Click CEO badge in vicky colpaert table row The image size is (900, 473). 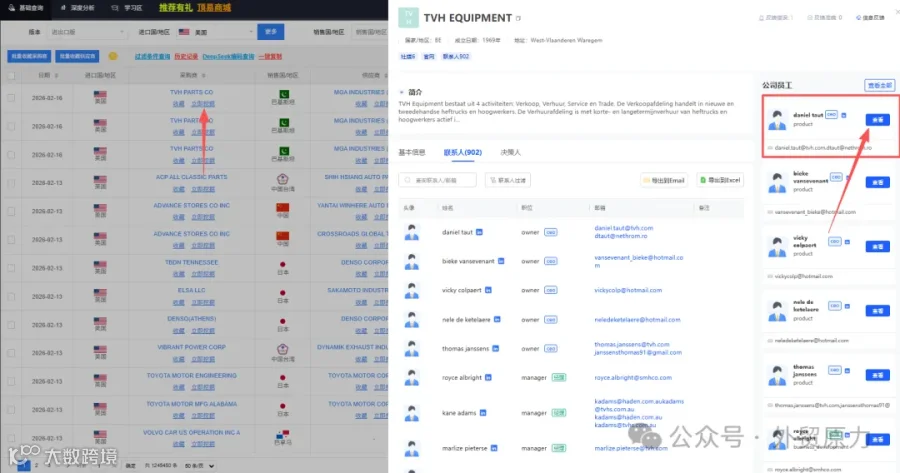tap(550, 290)
